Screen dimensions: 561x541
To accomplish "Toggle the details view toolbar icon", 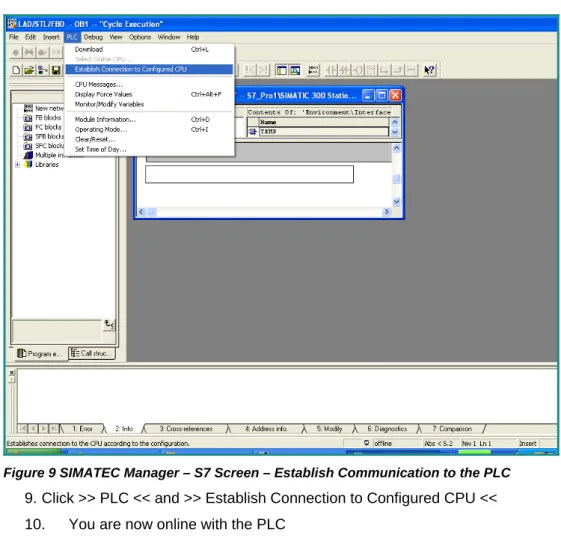I will [x=295, y=70].
